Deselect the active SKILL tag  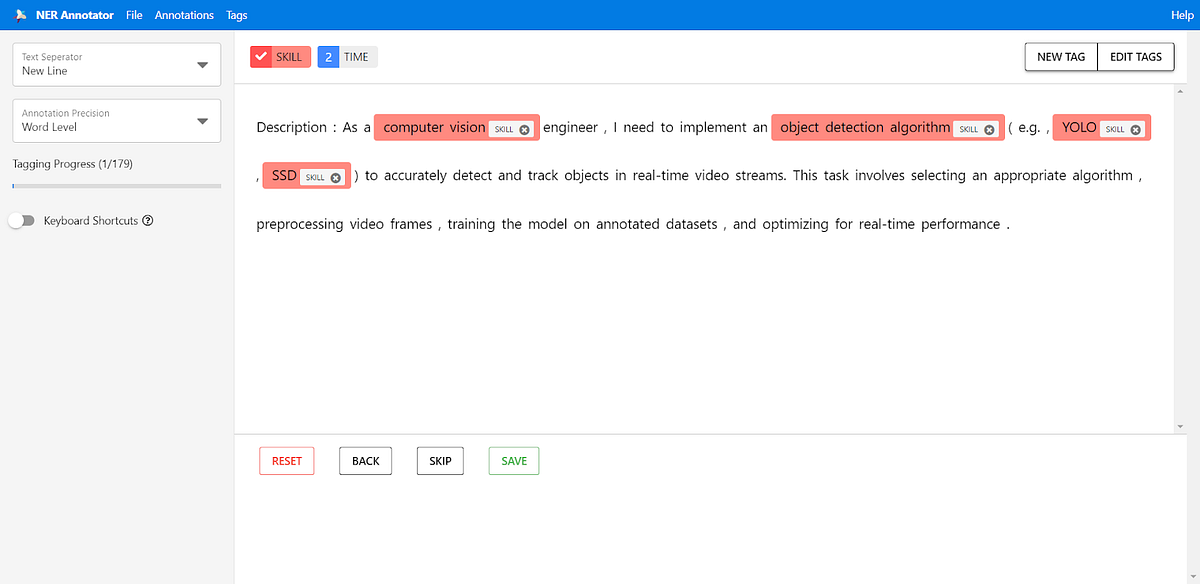(288, 56)
